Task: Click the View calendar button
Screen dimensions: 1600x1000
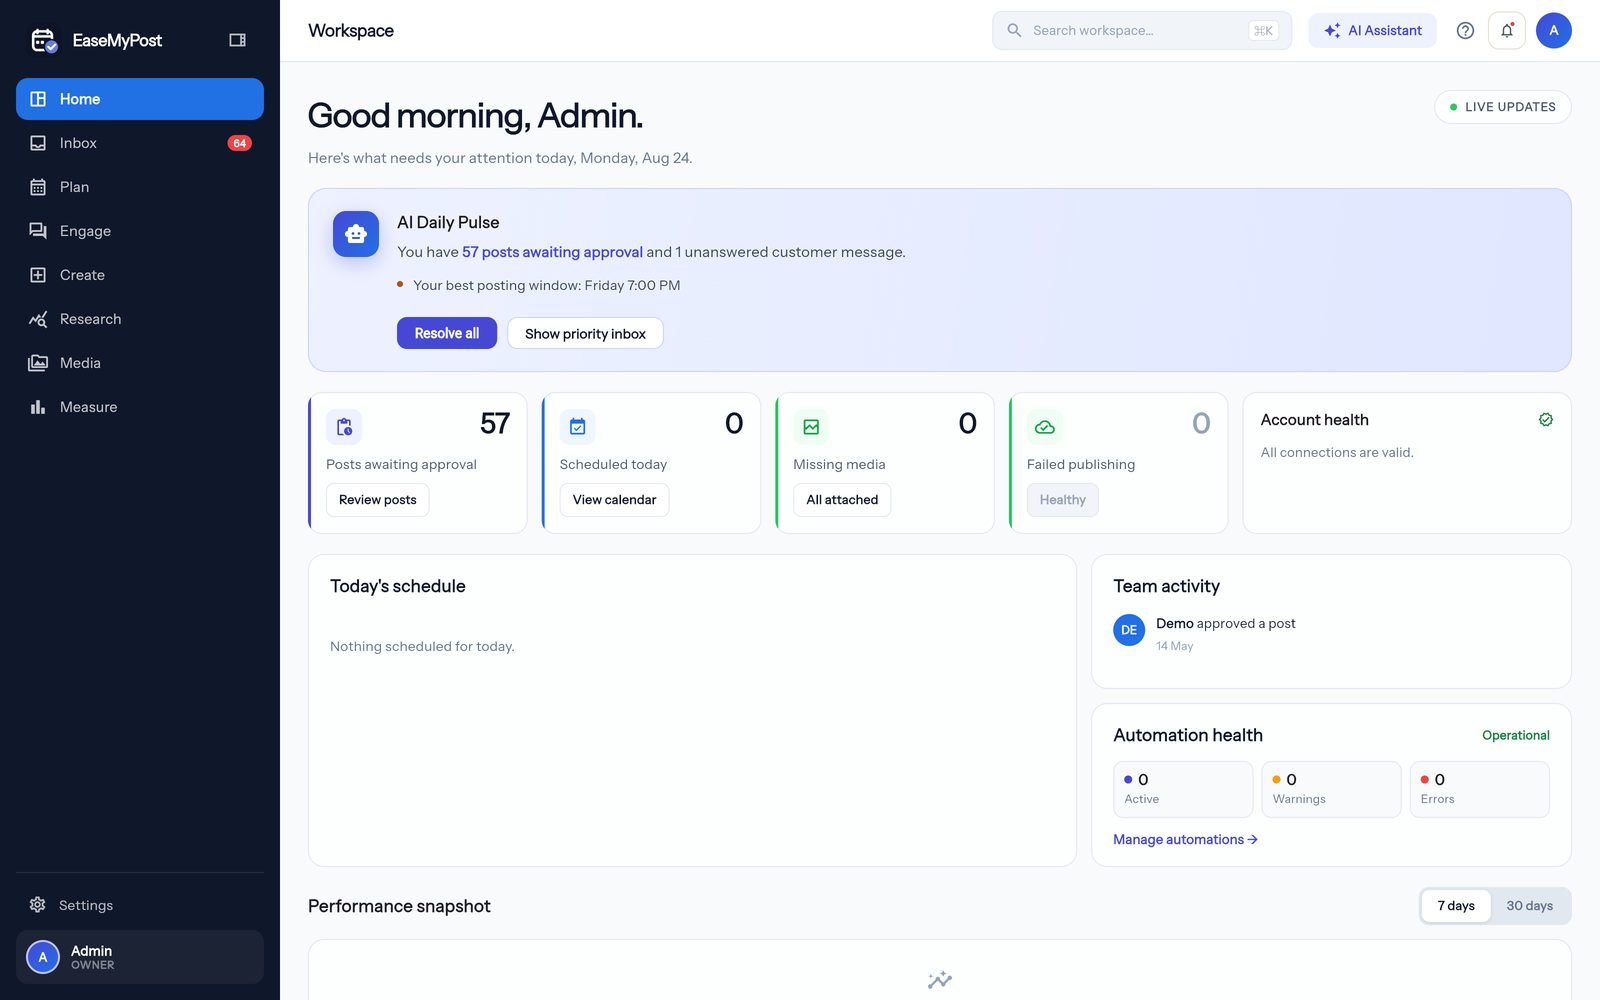Action: [x=614, y=500]
